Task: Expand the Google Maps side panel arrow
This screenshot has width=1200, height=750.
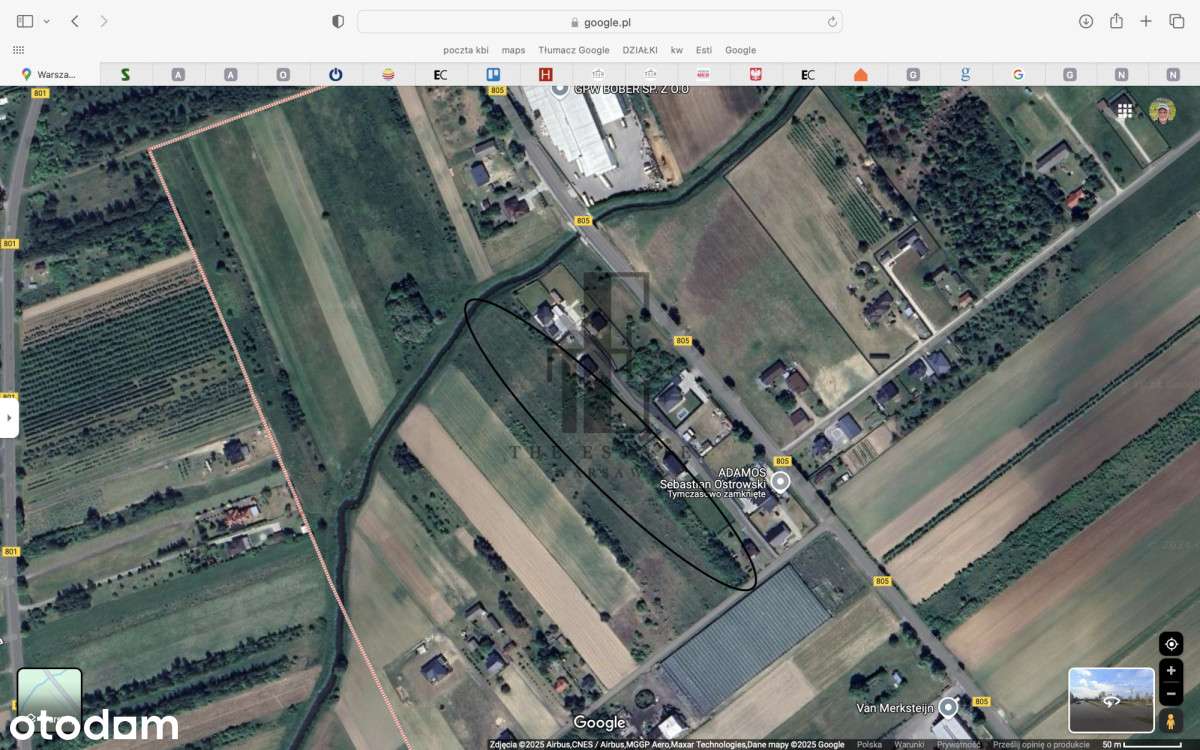Action: [x=9, y=417]
